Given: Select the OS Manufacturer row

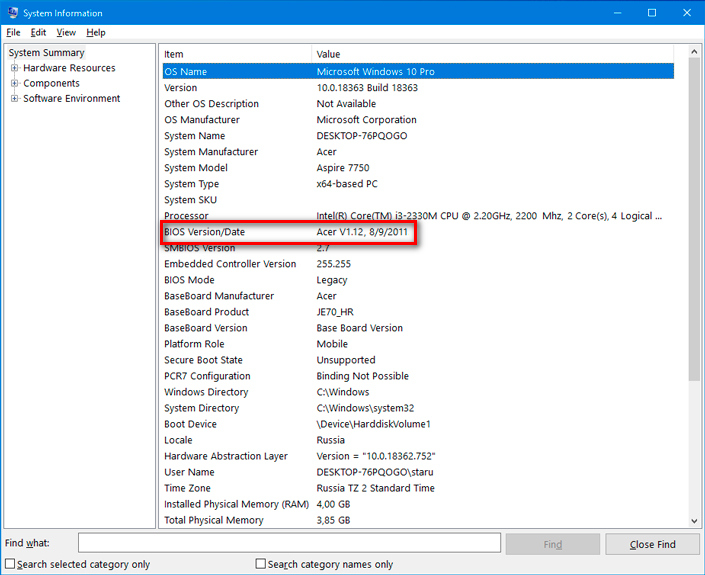Looking at the screenshot, I should (x=418, y=120).
